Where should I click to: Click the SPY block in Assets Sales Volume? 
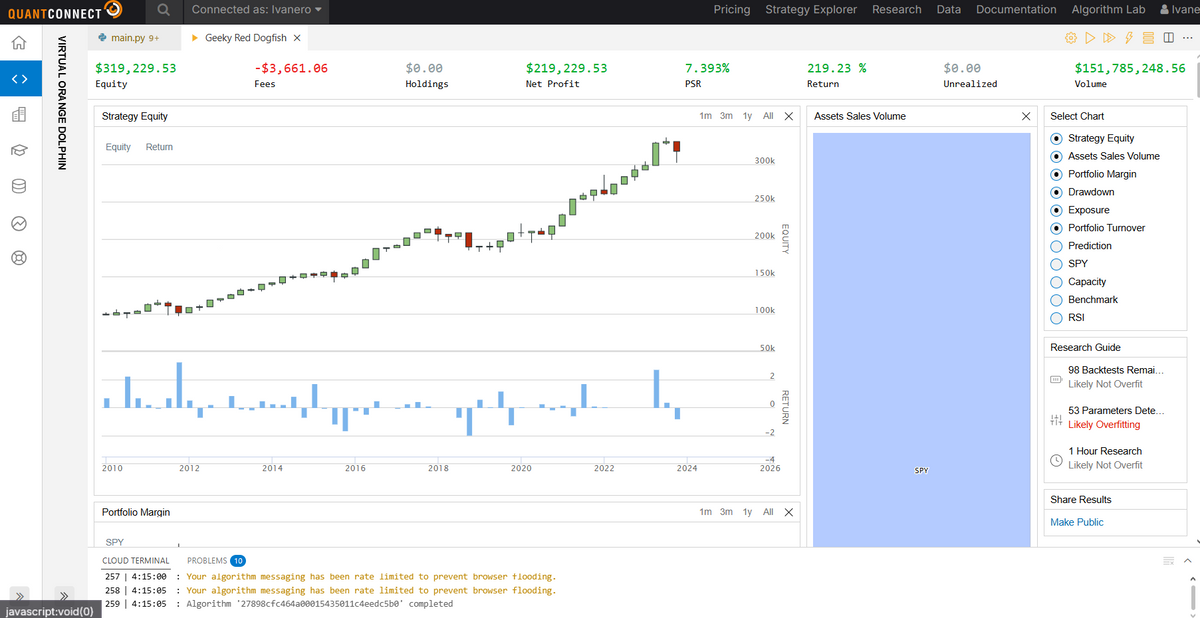pos(921,340)
